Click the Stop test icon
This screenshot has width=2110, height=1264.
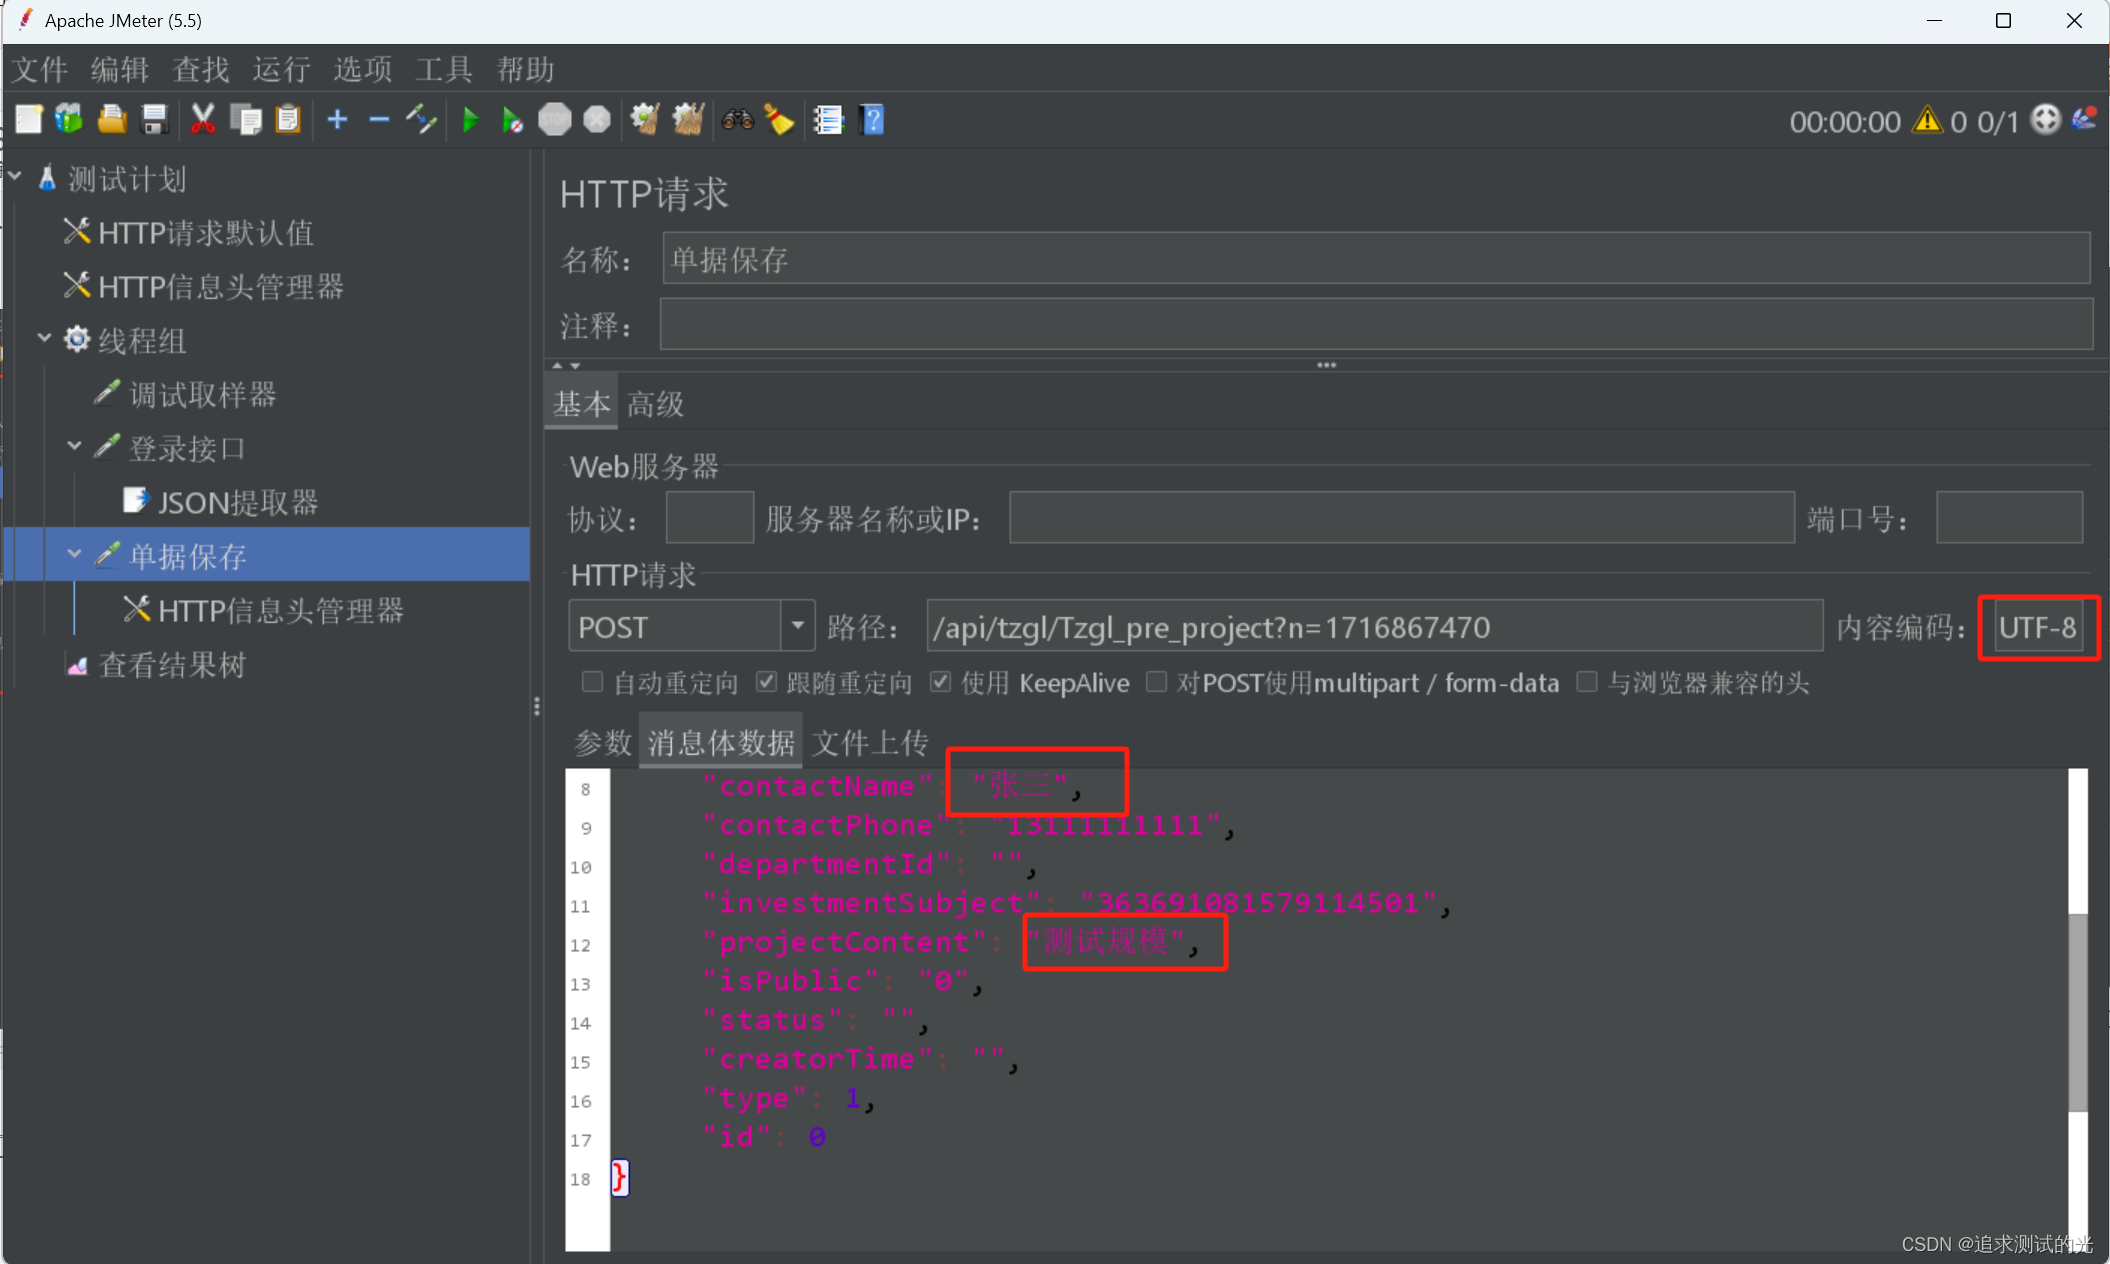[554, 120]
